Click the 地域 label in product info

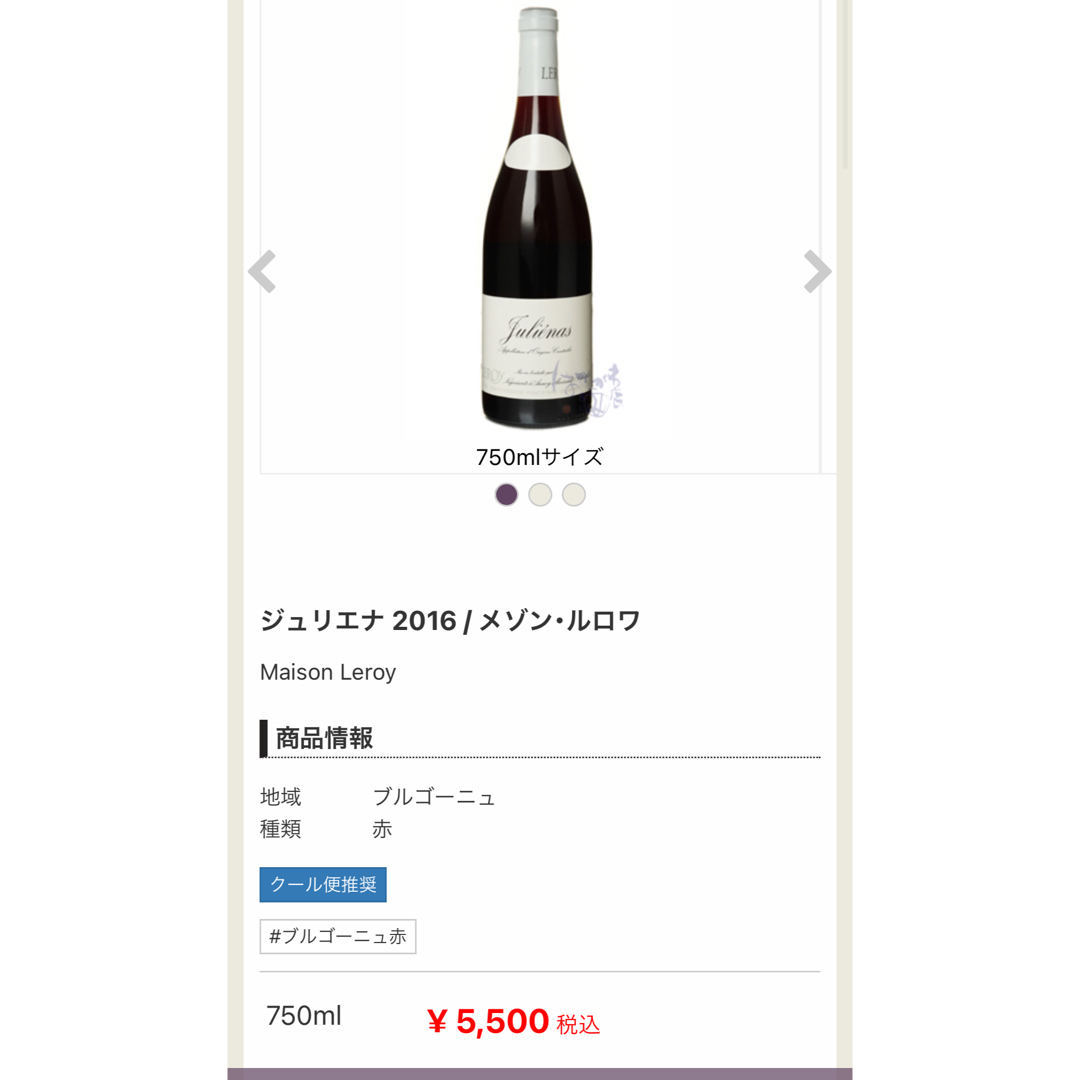[280, 797]
